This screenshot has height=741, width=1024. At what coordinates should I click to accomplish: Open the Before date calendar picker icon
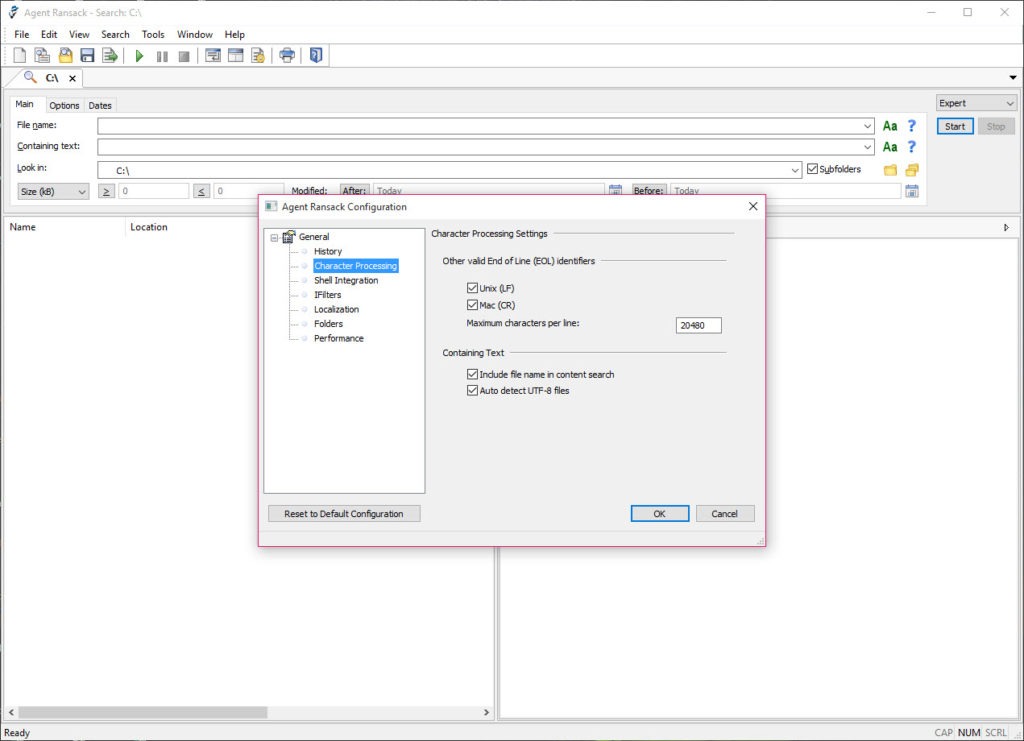(912, 191)
